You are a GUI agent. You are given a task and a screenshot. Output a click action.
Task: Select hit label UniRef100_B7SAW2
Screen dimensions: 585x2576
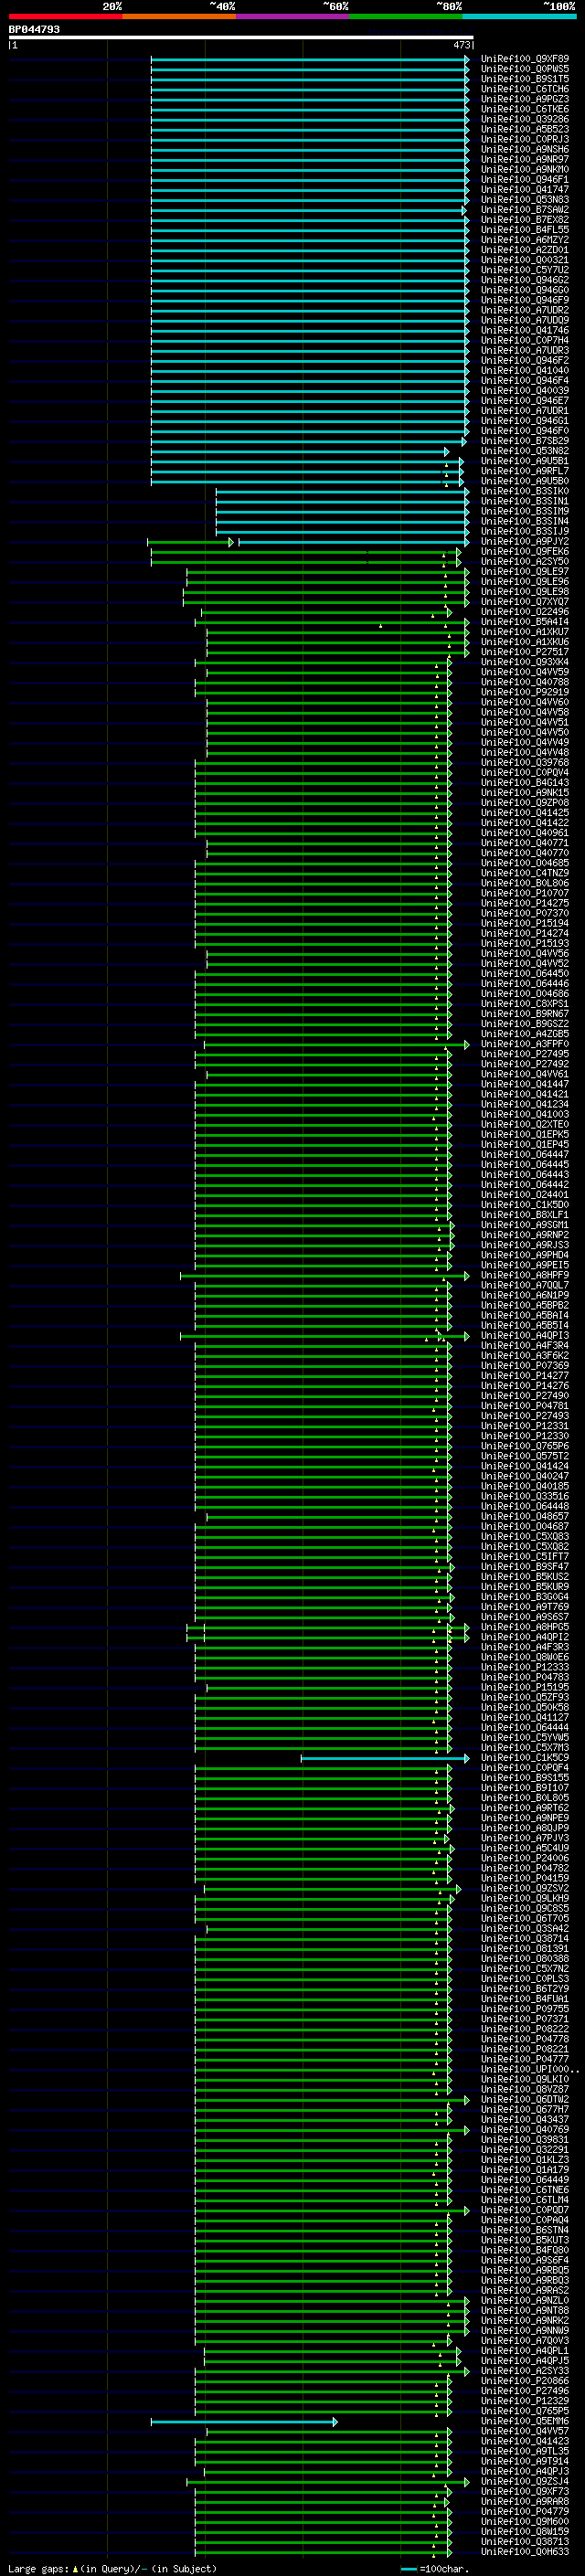[x=525, y=210]
